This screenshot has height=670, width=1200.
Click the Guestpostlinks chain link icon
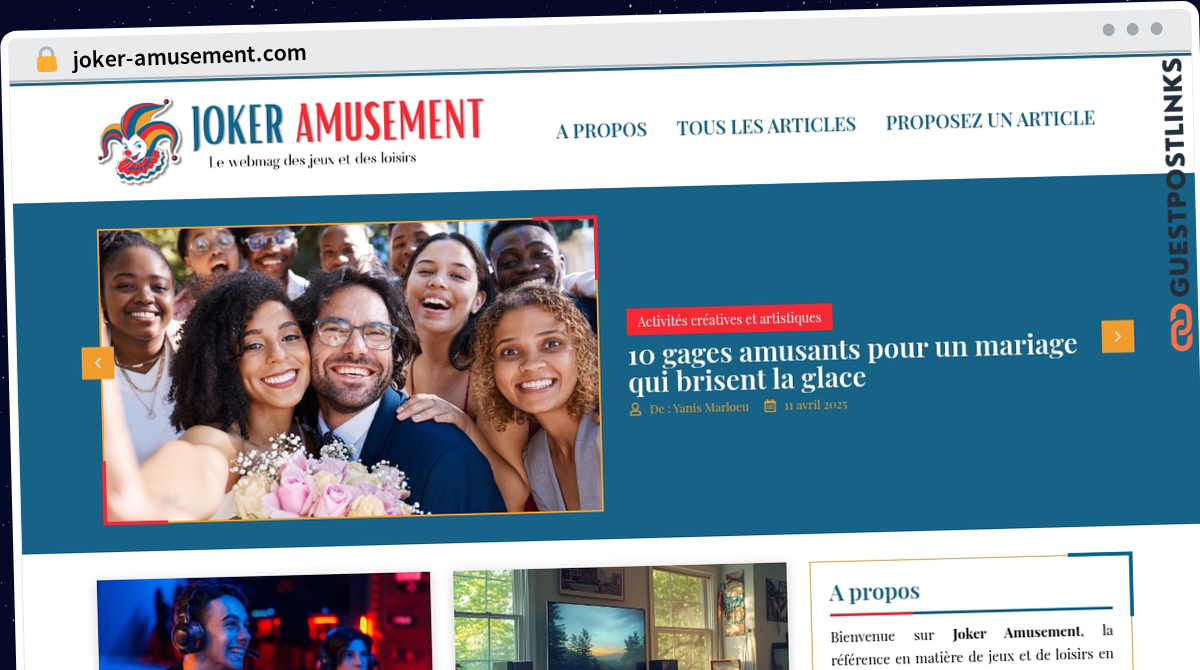point(1182,328)
